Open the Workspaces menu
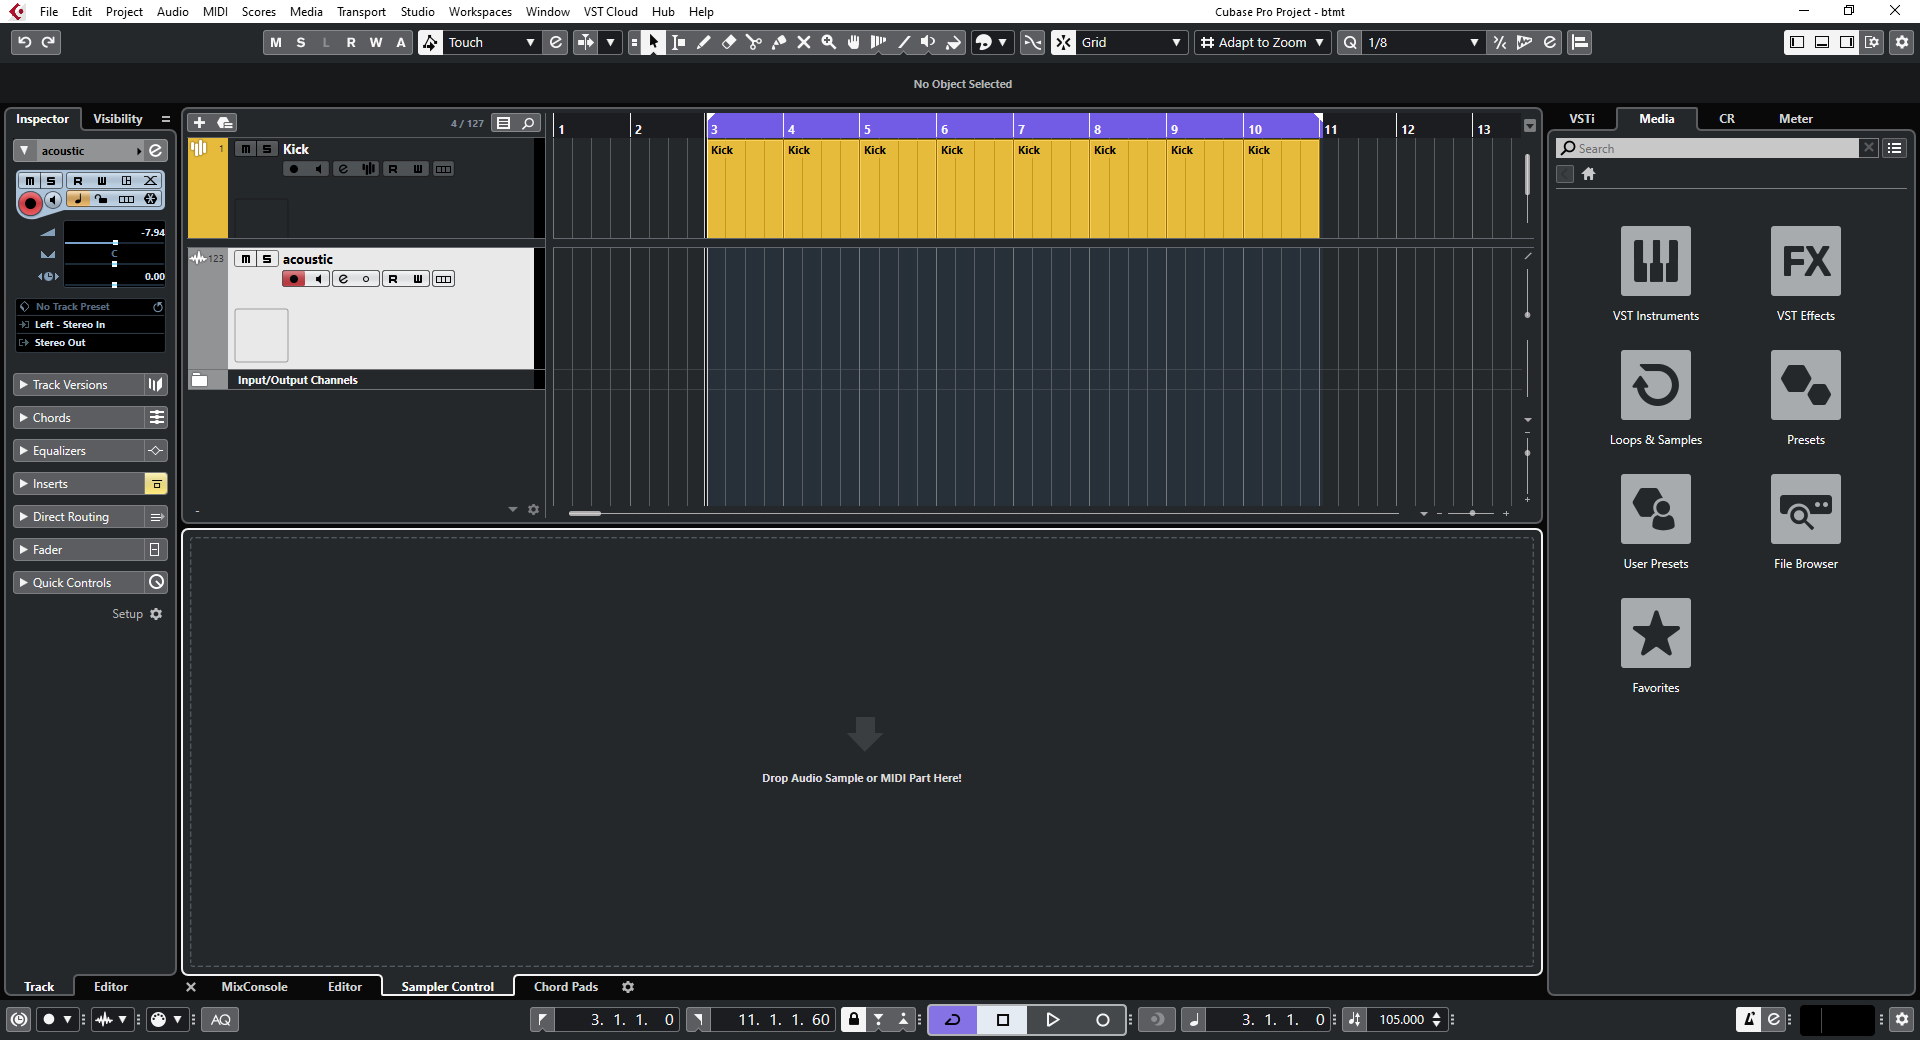The image size is (1920, 1040). 480,12
